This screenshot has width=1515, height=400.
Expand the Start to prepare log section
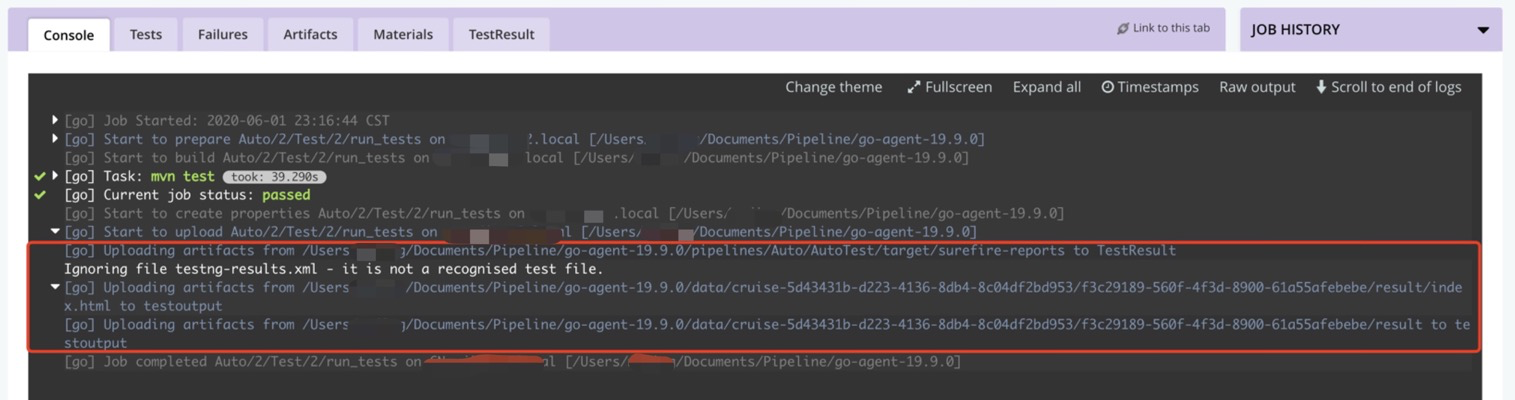click(x=55, y=139)
